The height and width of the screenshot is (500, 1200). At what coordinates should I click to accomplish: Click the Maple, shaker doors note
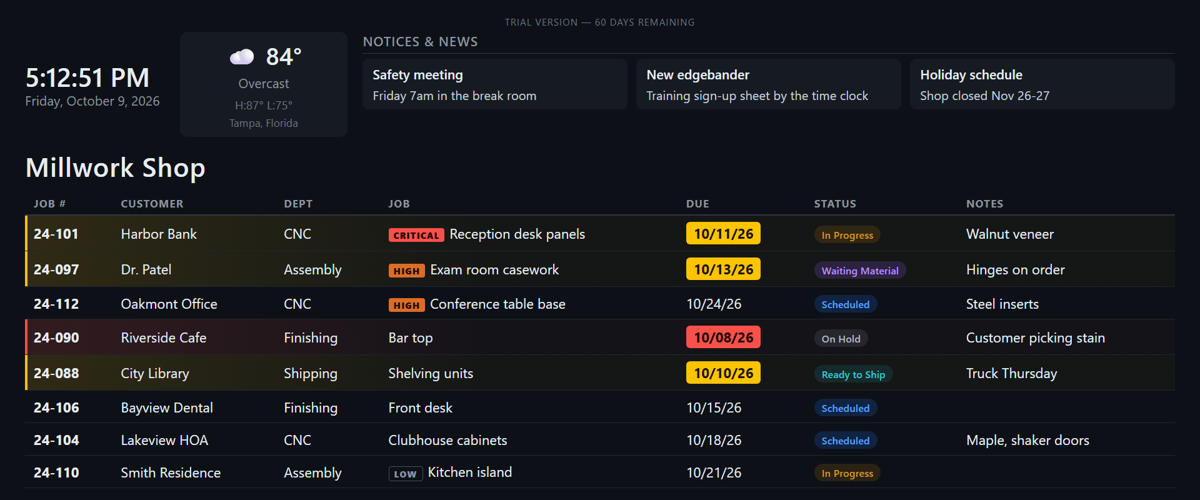[x=1028, y=440]
